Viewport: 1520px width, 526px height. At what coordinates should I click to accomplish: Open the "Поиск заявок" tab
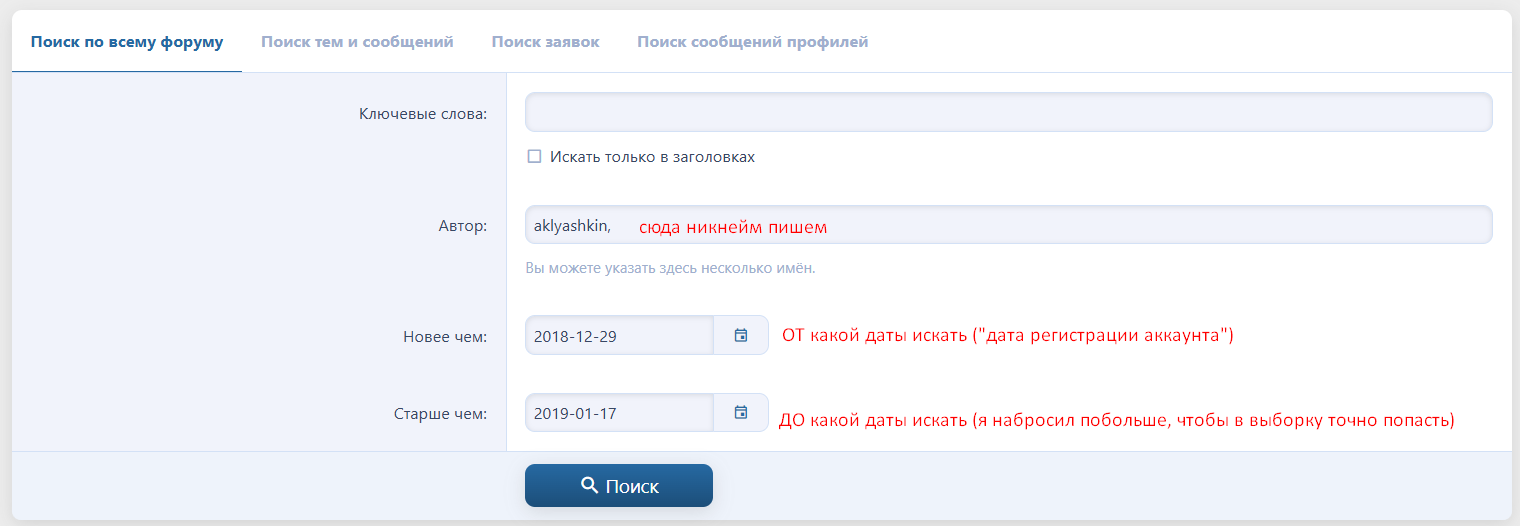[545, 42]
